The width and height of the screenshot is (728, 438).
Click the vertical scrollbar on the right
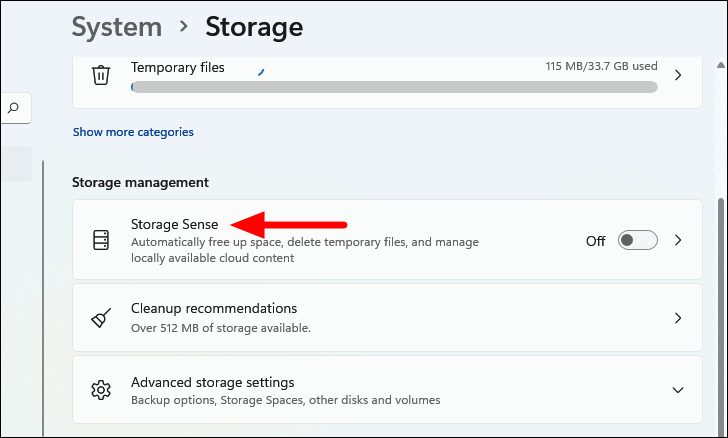(722, 300)
